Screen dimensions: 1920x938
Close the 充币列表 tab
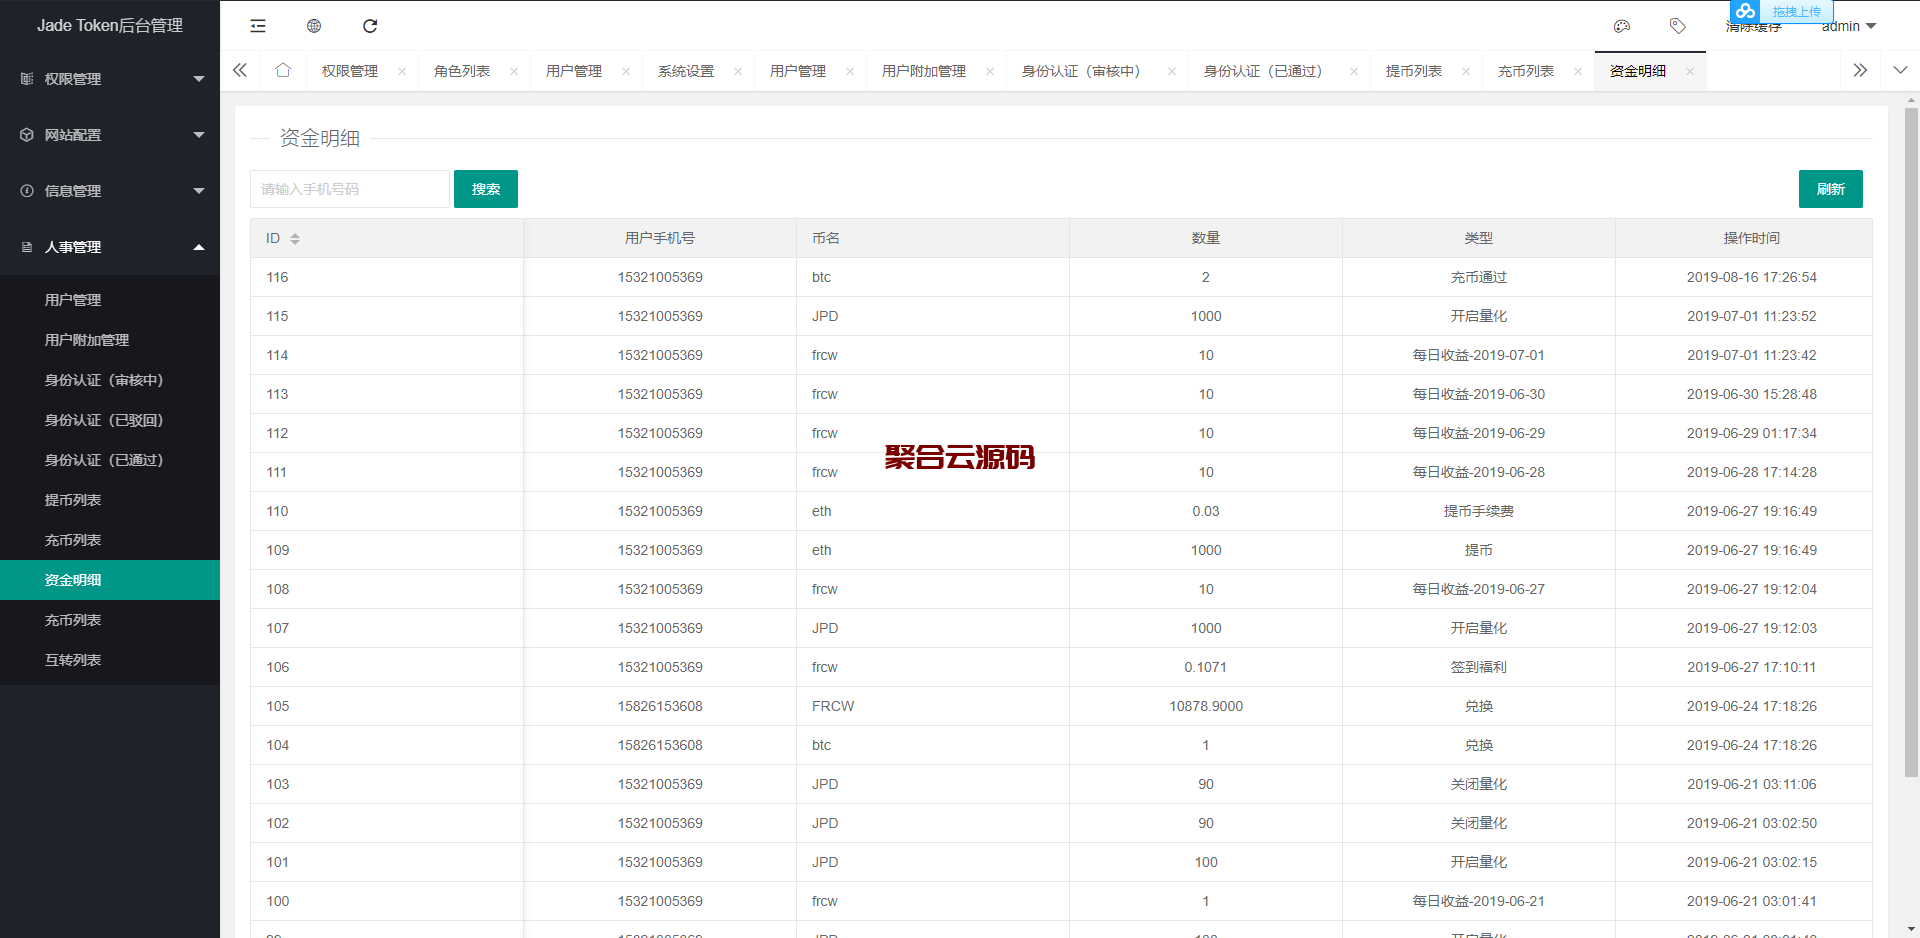pos(1578,71)
